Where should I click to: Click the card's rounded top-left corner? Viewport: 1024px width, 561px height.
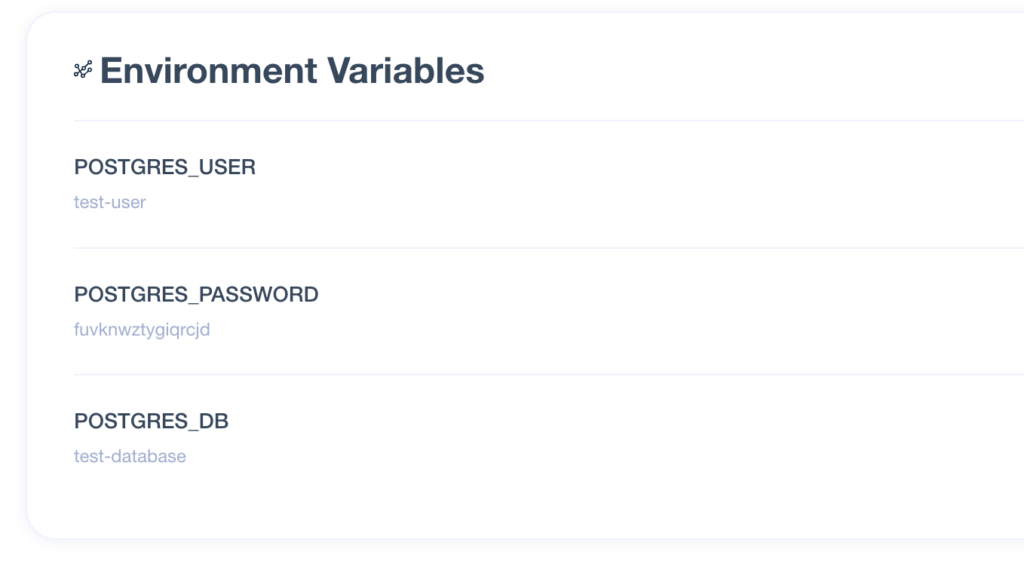(x=38, y=24)
